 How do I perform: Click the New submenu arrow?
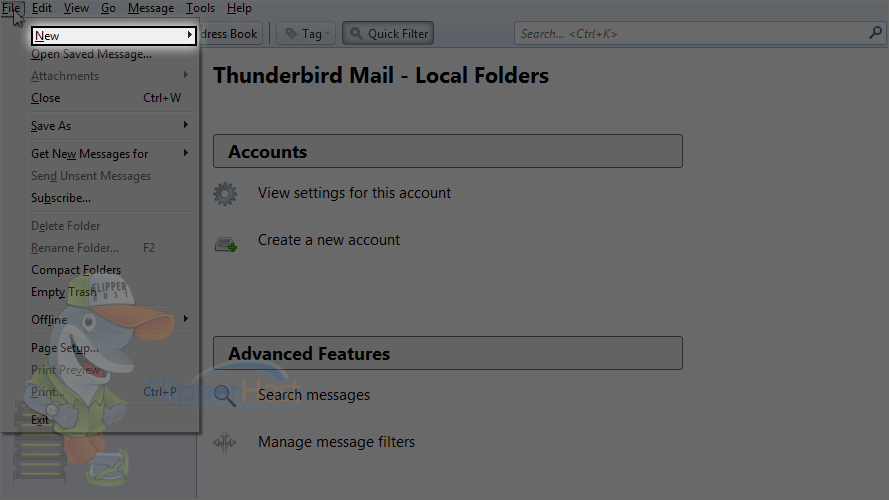[x=189, y=35]
